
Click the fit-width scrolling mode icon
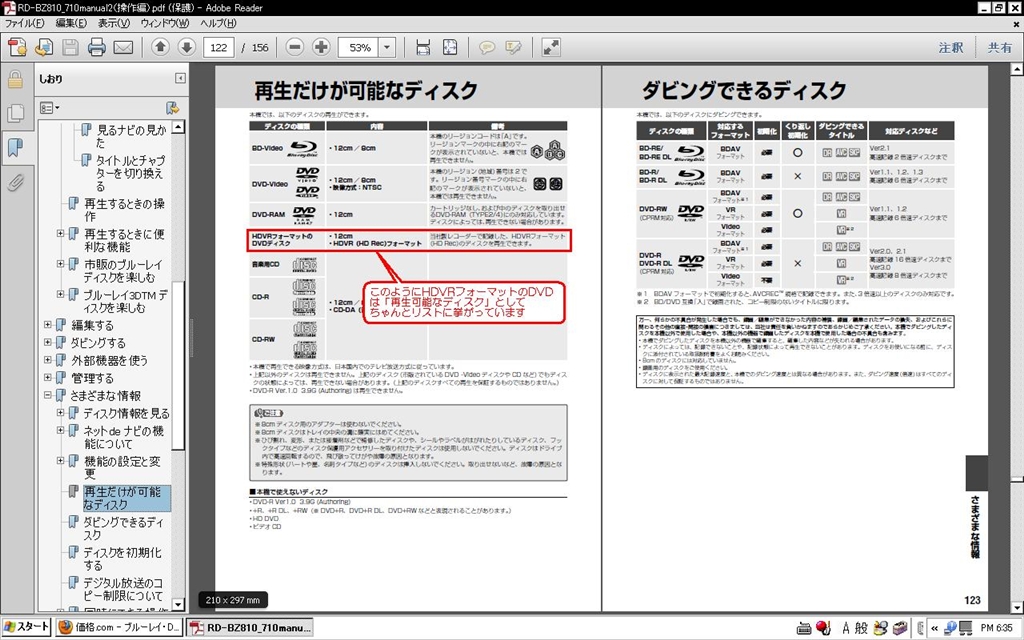(x=423, y=47)
